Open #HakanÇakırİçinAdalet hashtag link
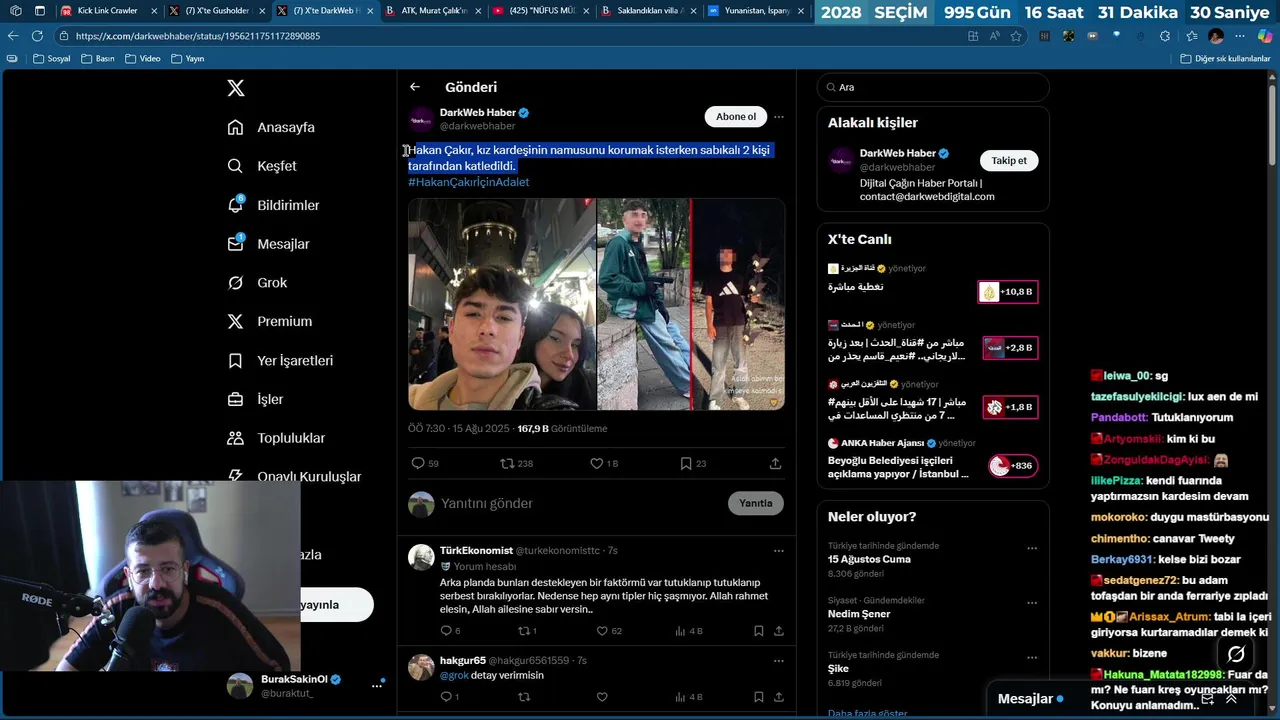The height and width of the screenshot is (720, 1280). point(469,182)
